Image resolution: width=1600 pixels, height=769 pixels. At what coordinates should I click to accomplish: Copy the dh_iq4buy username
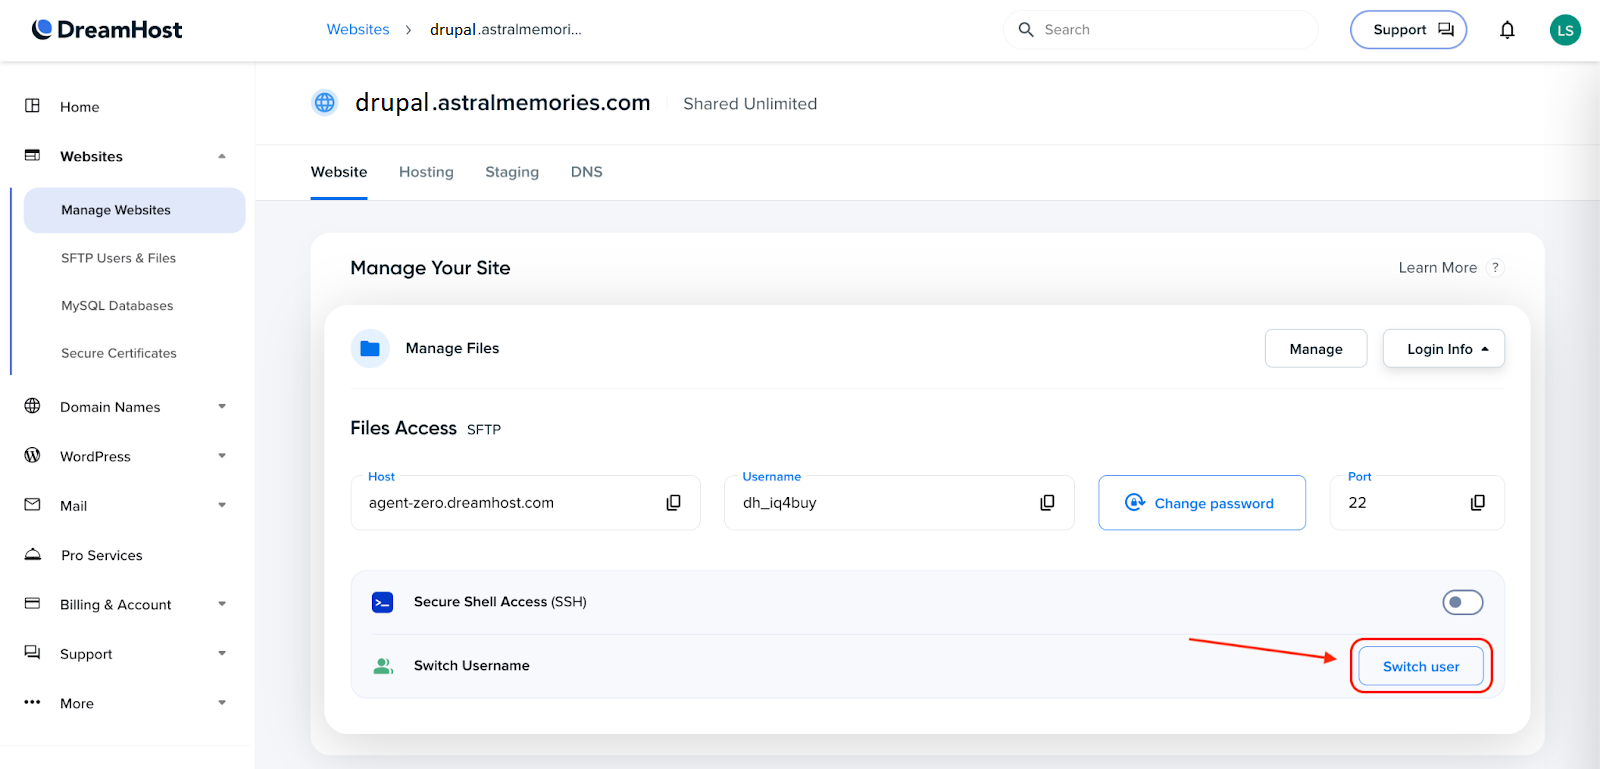[x=1047, y=503]
